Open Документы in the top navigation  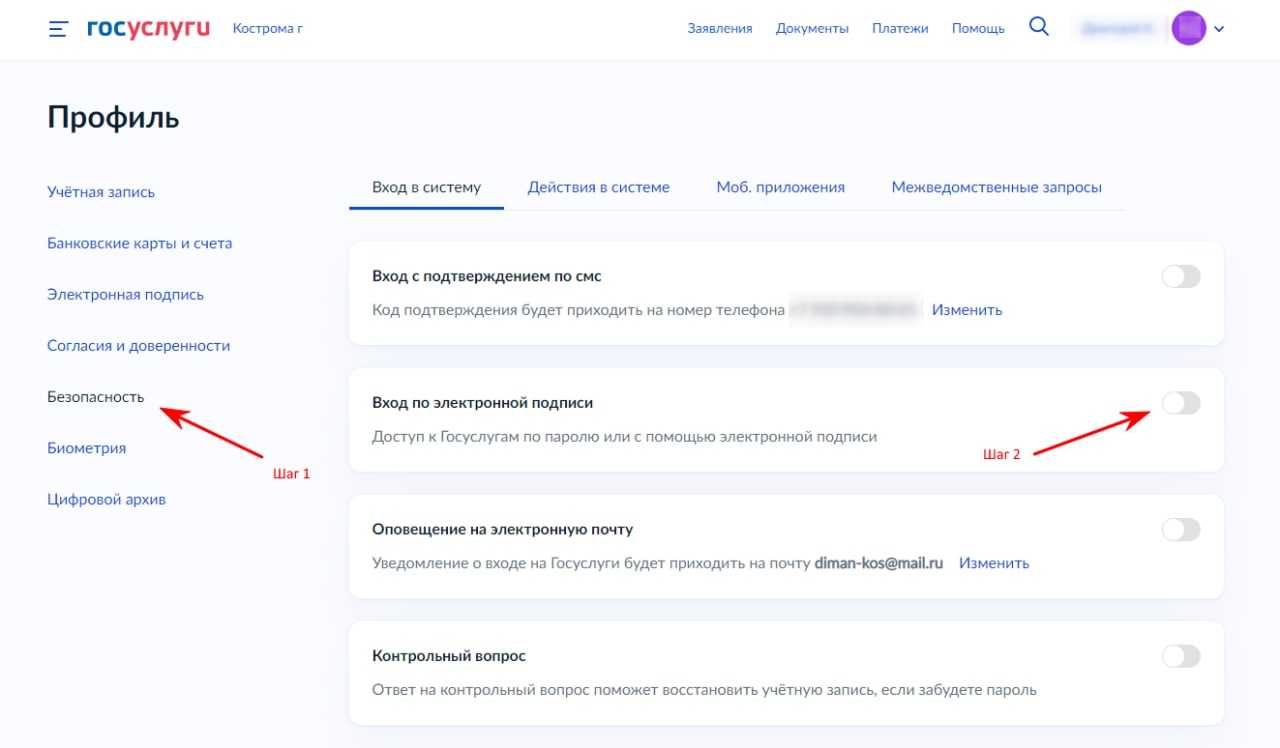point(812,28)
